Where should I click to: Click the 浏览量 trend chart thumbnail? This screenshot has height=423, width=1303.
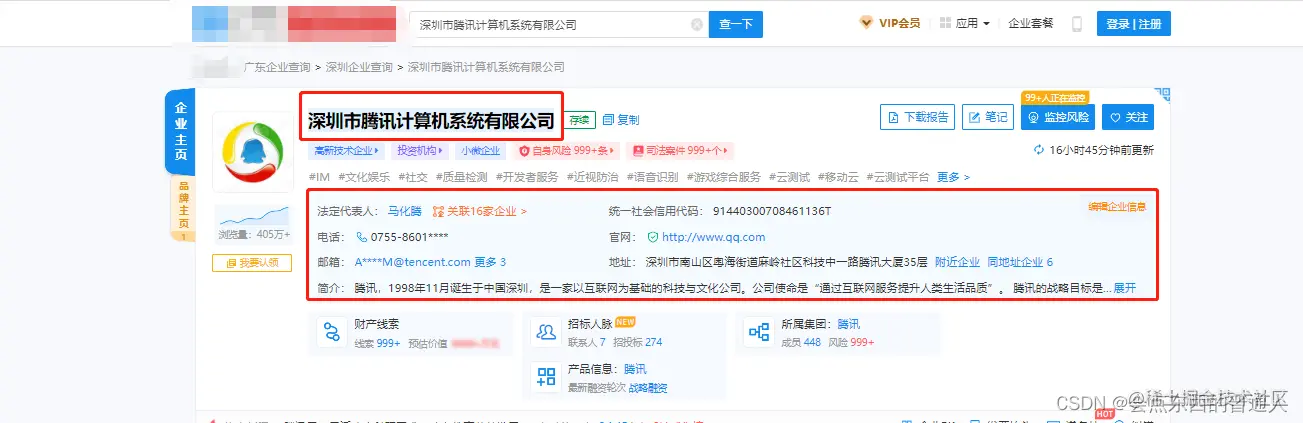click(x=253, y=216)
